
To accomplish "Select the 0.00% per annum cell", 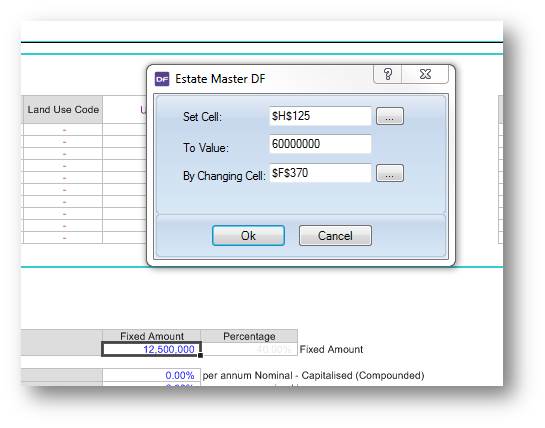I will pos(152,375).
